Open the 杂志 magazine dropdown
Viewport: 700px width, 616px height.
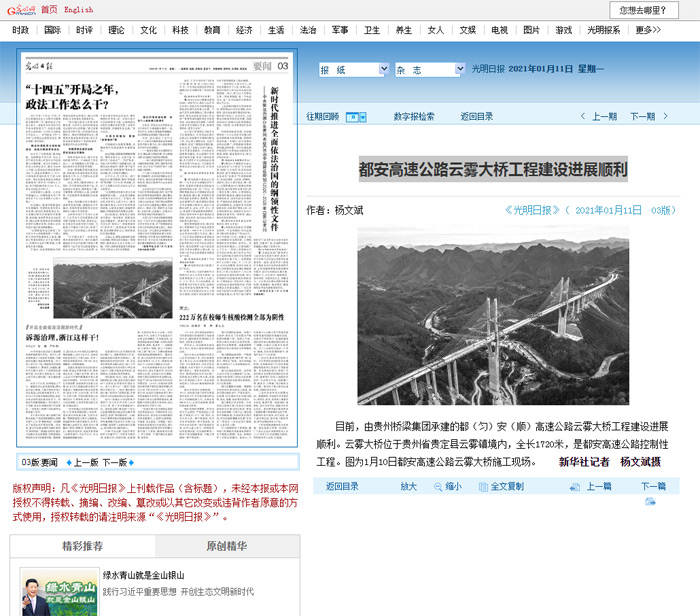(x=430, y=70)
